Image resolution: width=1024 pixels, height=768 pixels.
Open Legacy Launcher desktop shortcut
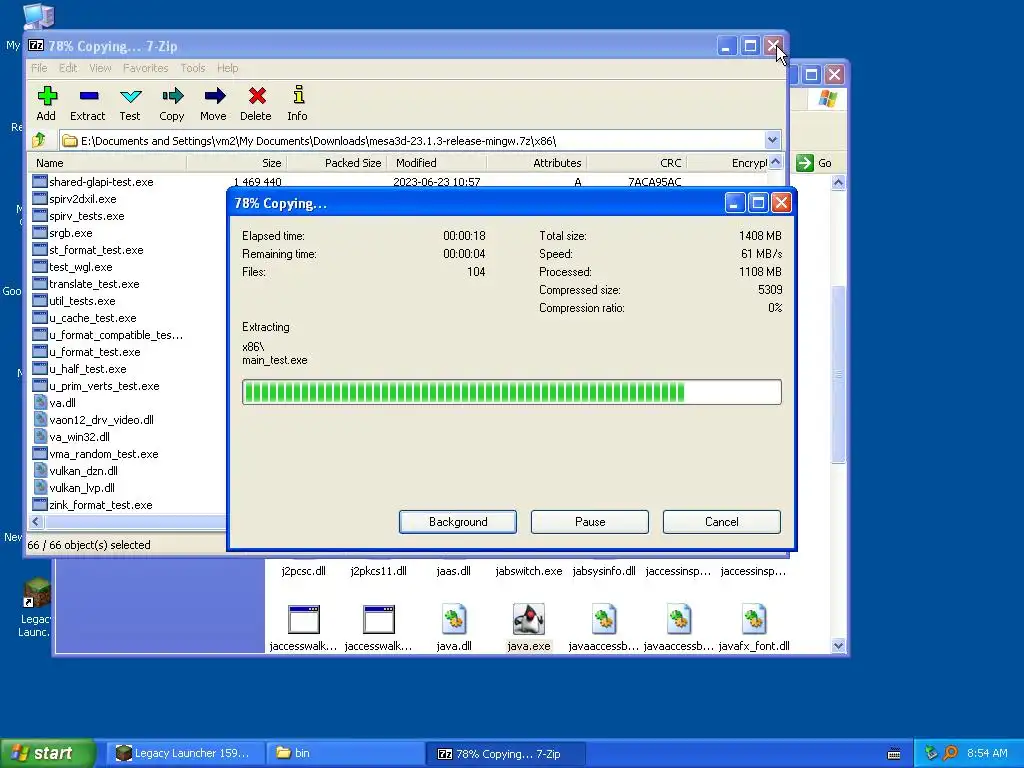36,607
